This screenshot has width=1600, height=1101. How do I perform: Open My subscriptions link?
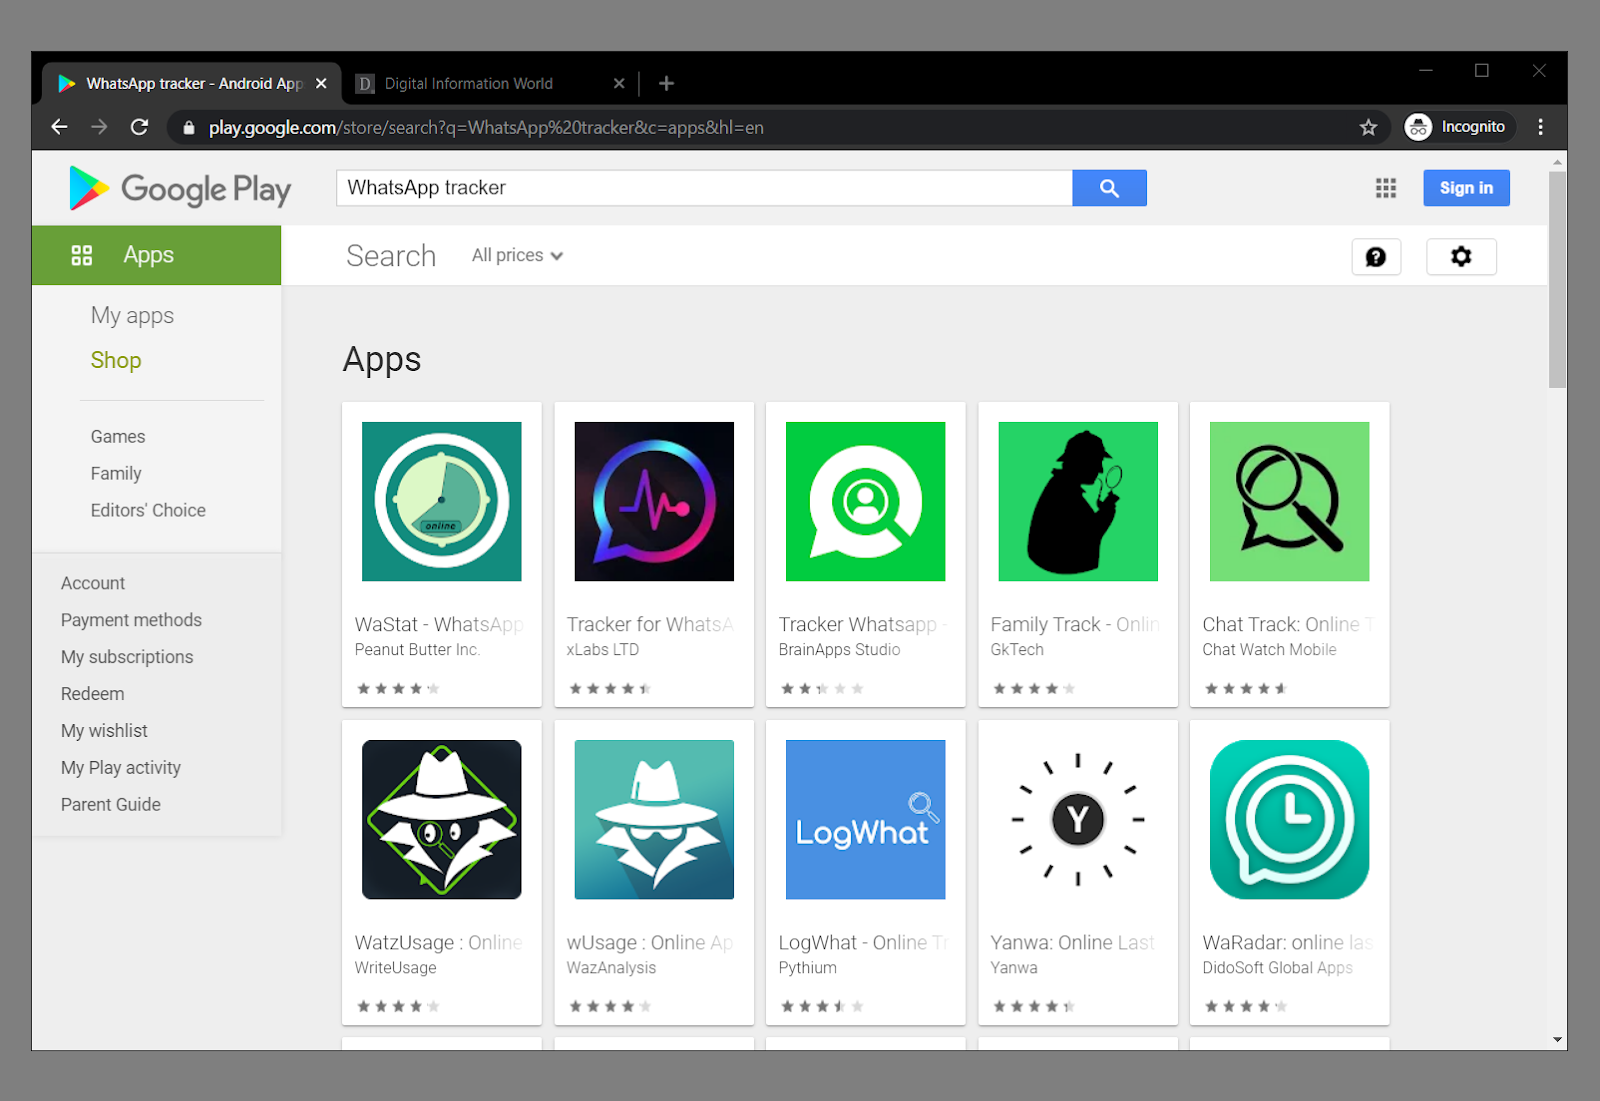click(x=127, y=657)
